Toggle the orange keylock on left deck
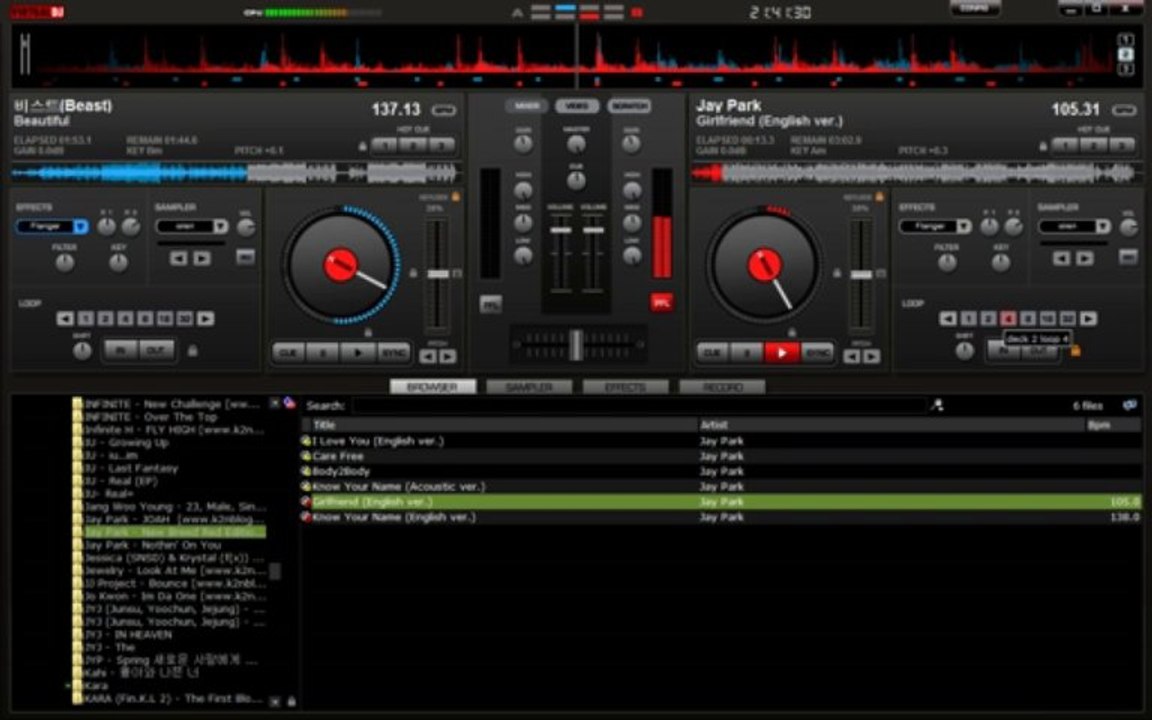 [456, 196]
